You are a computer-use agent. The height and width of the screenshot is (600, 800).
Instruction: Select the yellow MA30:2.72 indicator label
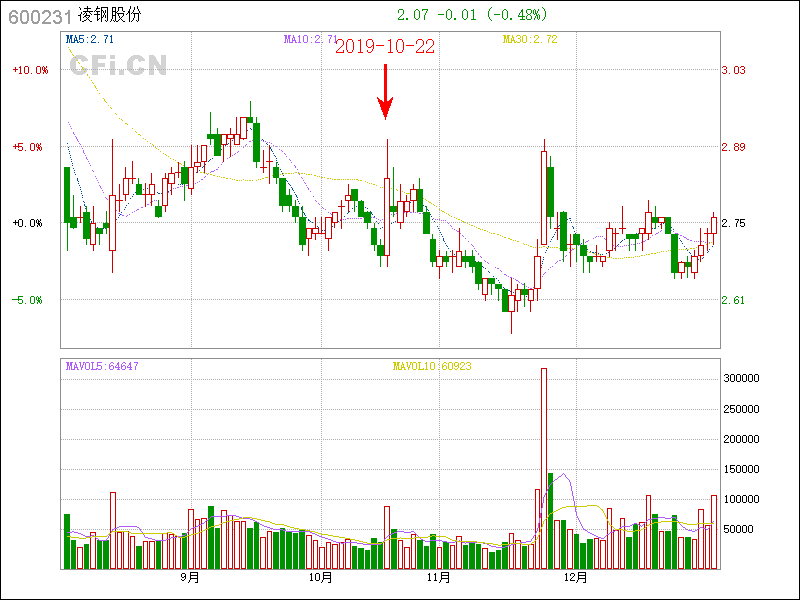(x=529, y=39)
